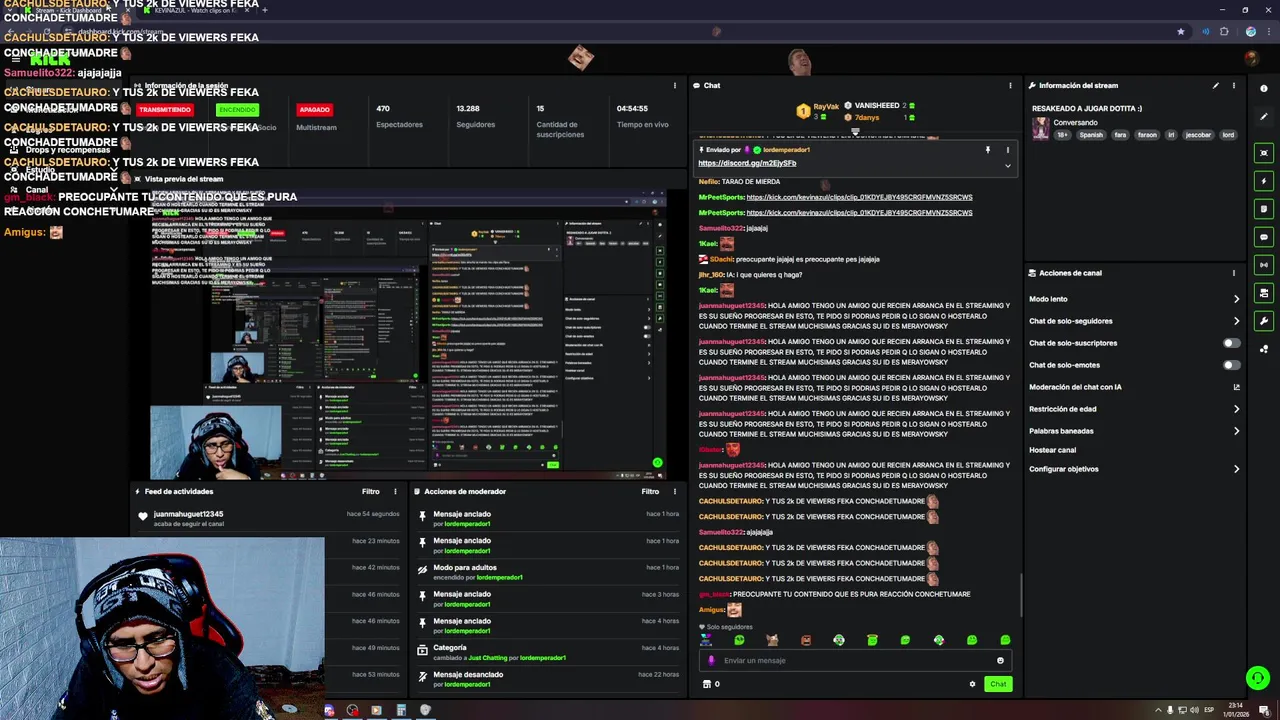Toggle Chat de solo-emotes switch
This screenshot has height=720, width=1280.
coord(1232,365)
